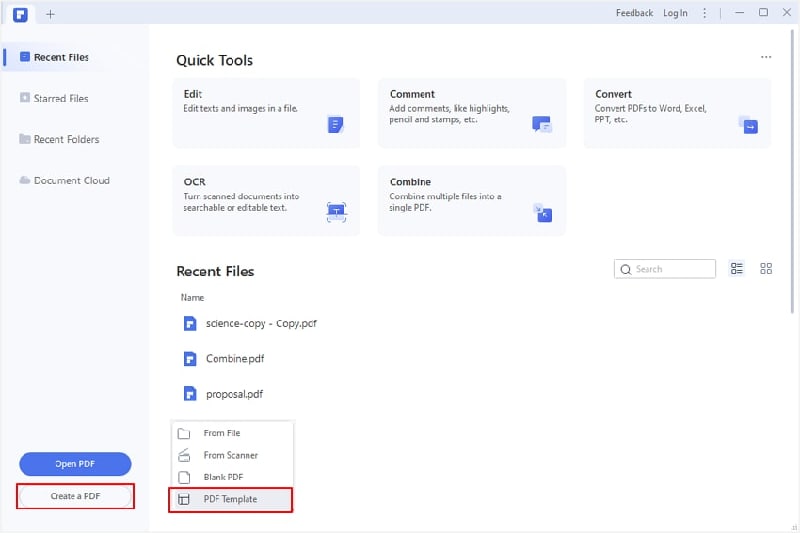
Task: Launch the Comment quick tool
Action: [471, 113]
